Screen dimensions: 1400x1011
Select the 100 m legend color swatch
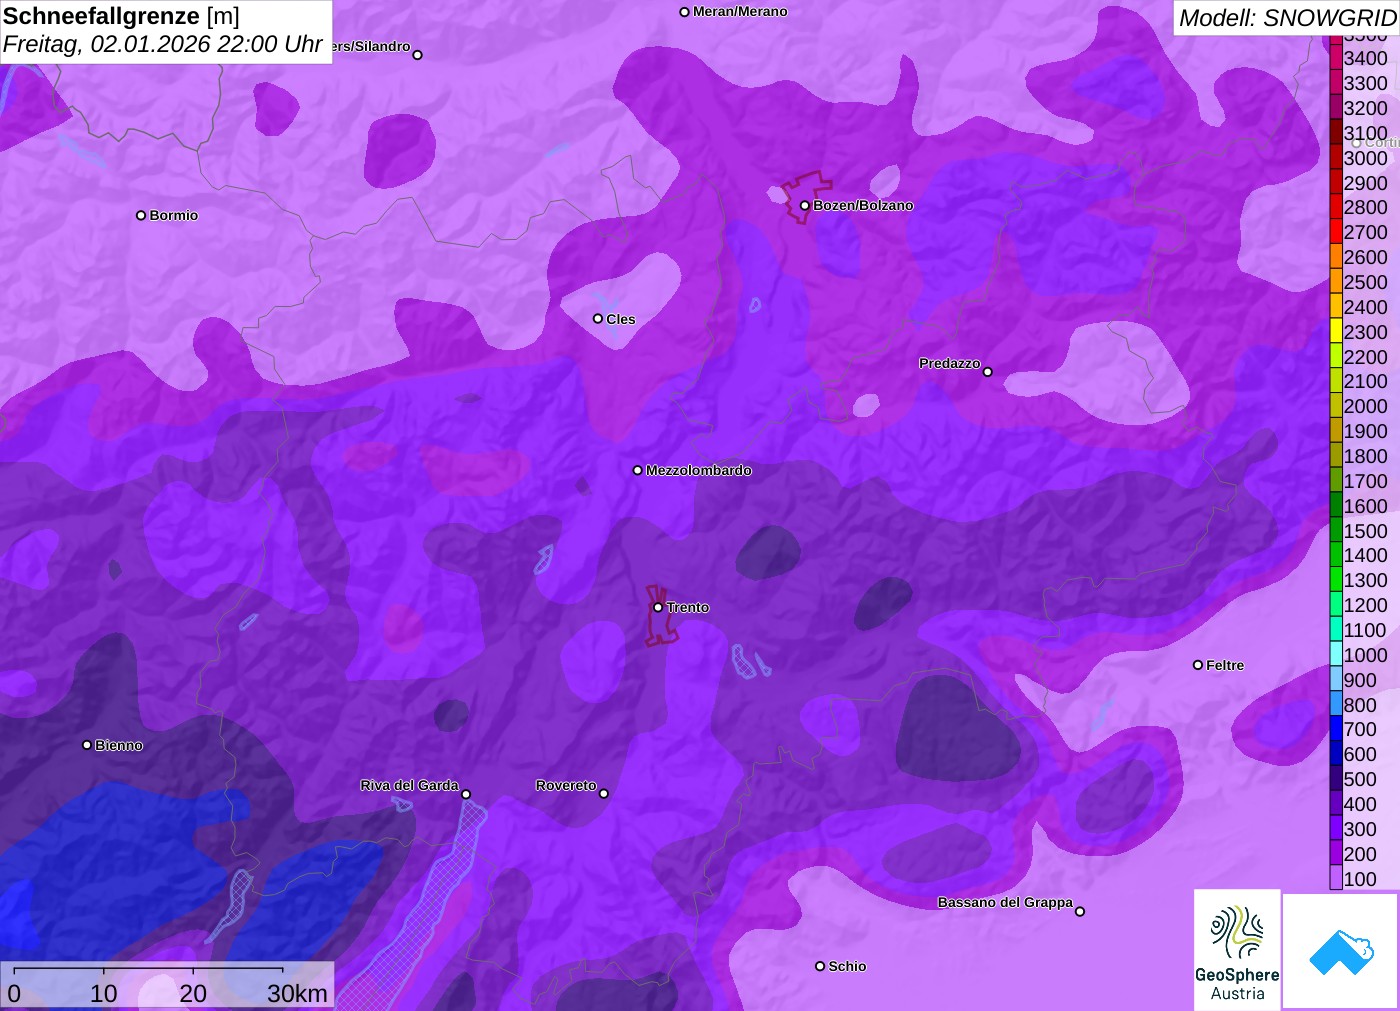pyautogui.click(x=1336, y=878)
